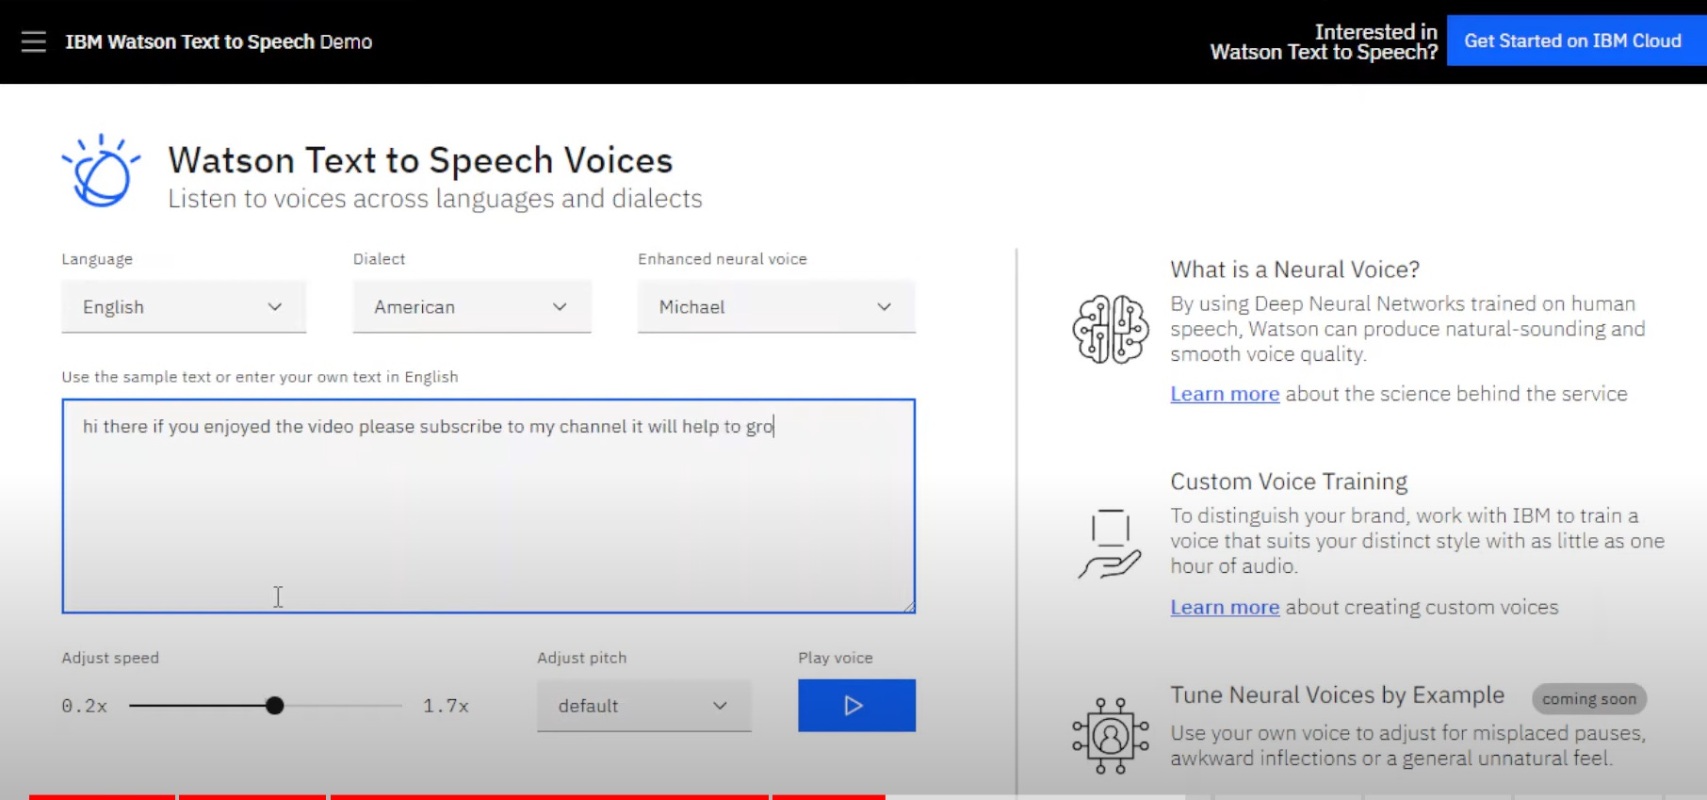
Task: Click the 'What is a Neural Voice?' heading
Action: tap(1295, 269)
